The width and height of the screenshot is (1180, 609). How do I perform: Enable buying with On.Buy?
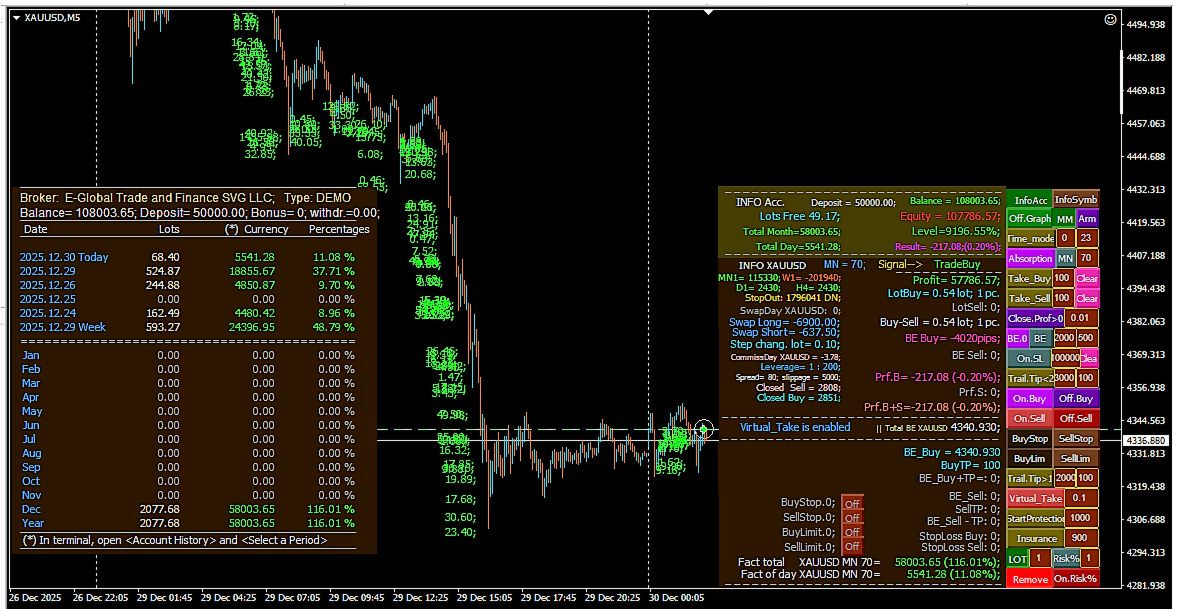coord(1029,398)
